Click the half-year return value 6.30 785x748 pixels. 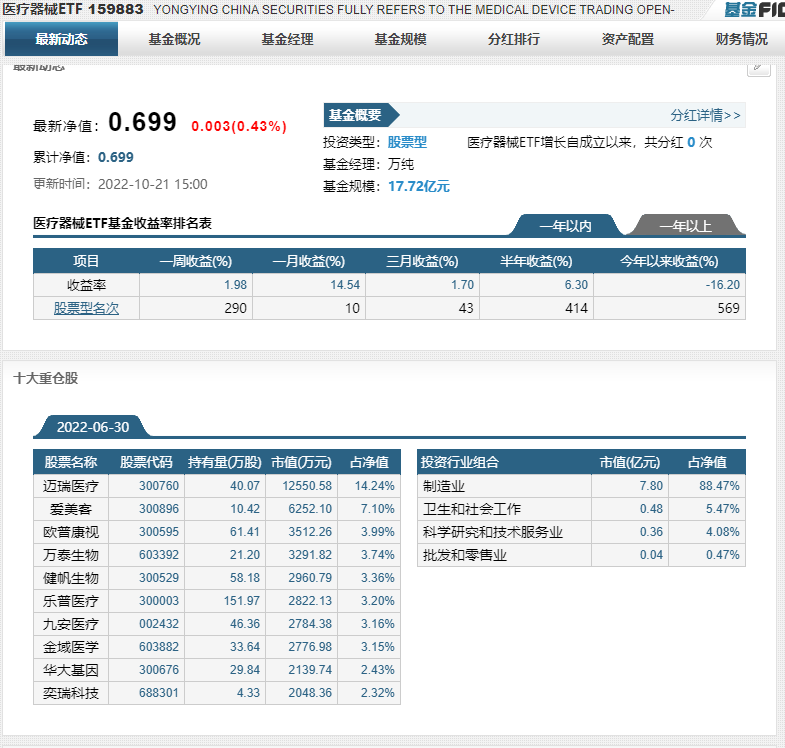coord(576,284)
